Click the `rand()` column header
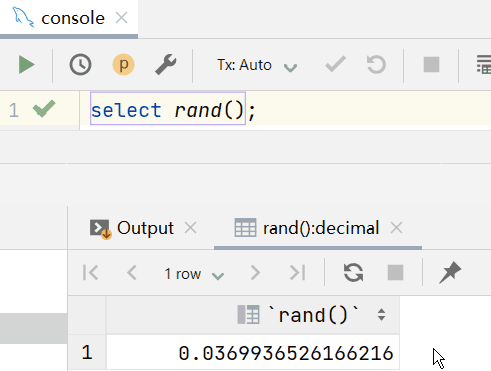This screenshot has width=491, height=371. [x=253, y=315]
